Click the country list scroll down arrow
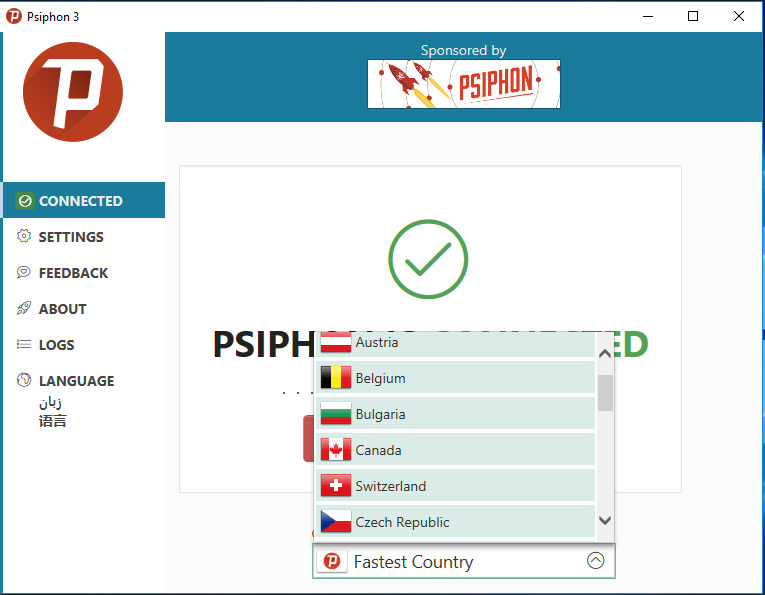 point(605,520)
